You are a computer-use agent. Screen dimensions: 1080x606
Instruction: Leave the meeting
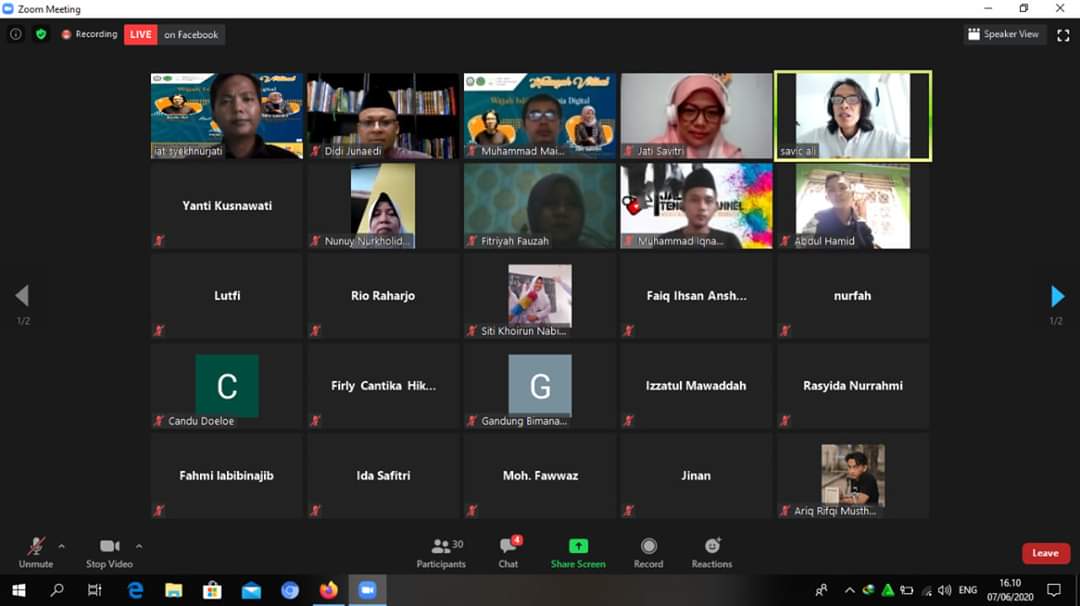1045,553
